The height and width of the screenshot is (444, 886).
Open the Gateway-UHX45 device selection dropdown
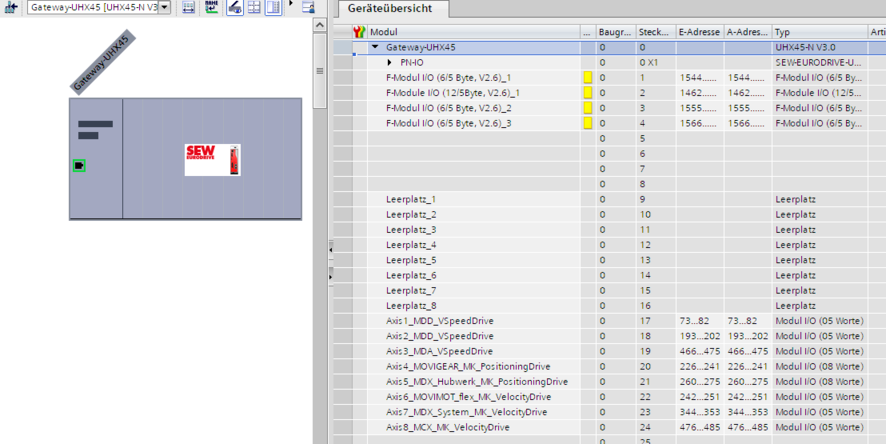[90, 7]
